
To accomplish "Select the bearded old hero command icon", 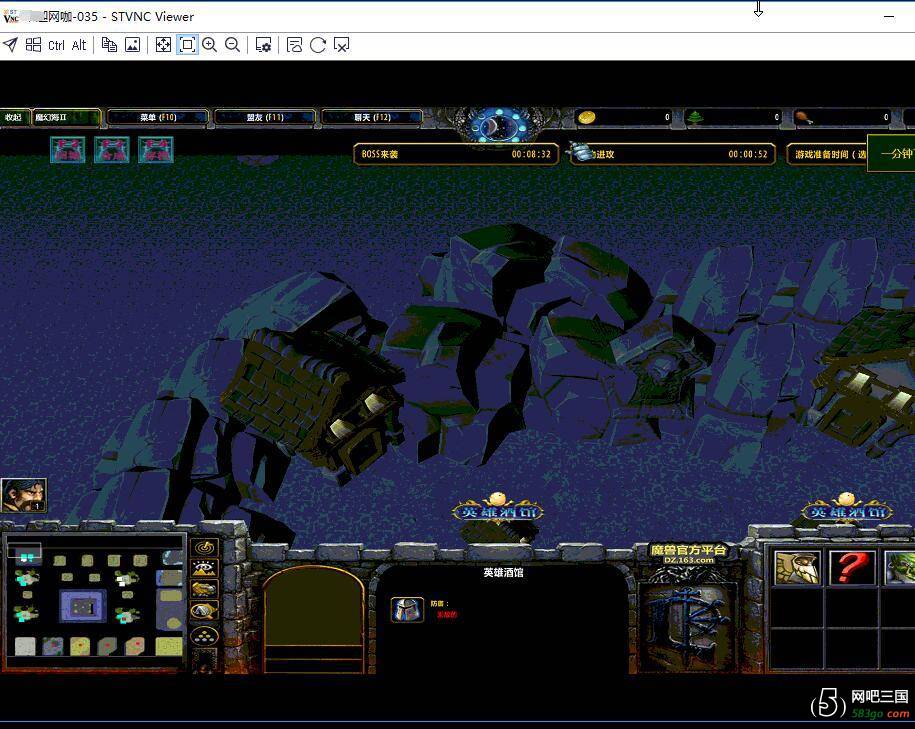I will (797, 567).
